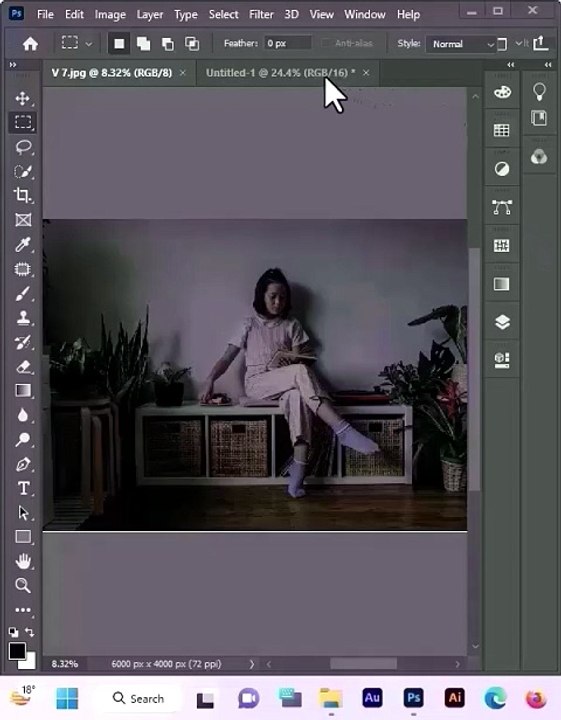Expand the toolbar double-arrow at top left
The image size is (561, 720).
[13, 65]
